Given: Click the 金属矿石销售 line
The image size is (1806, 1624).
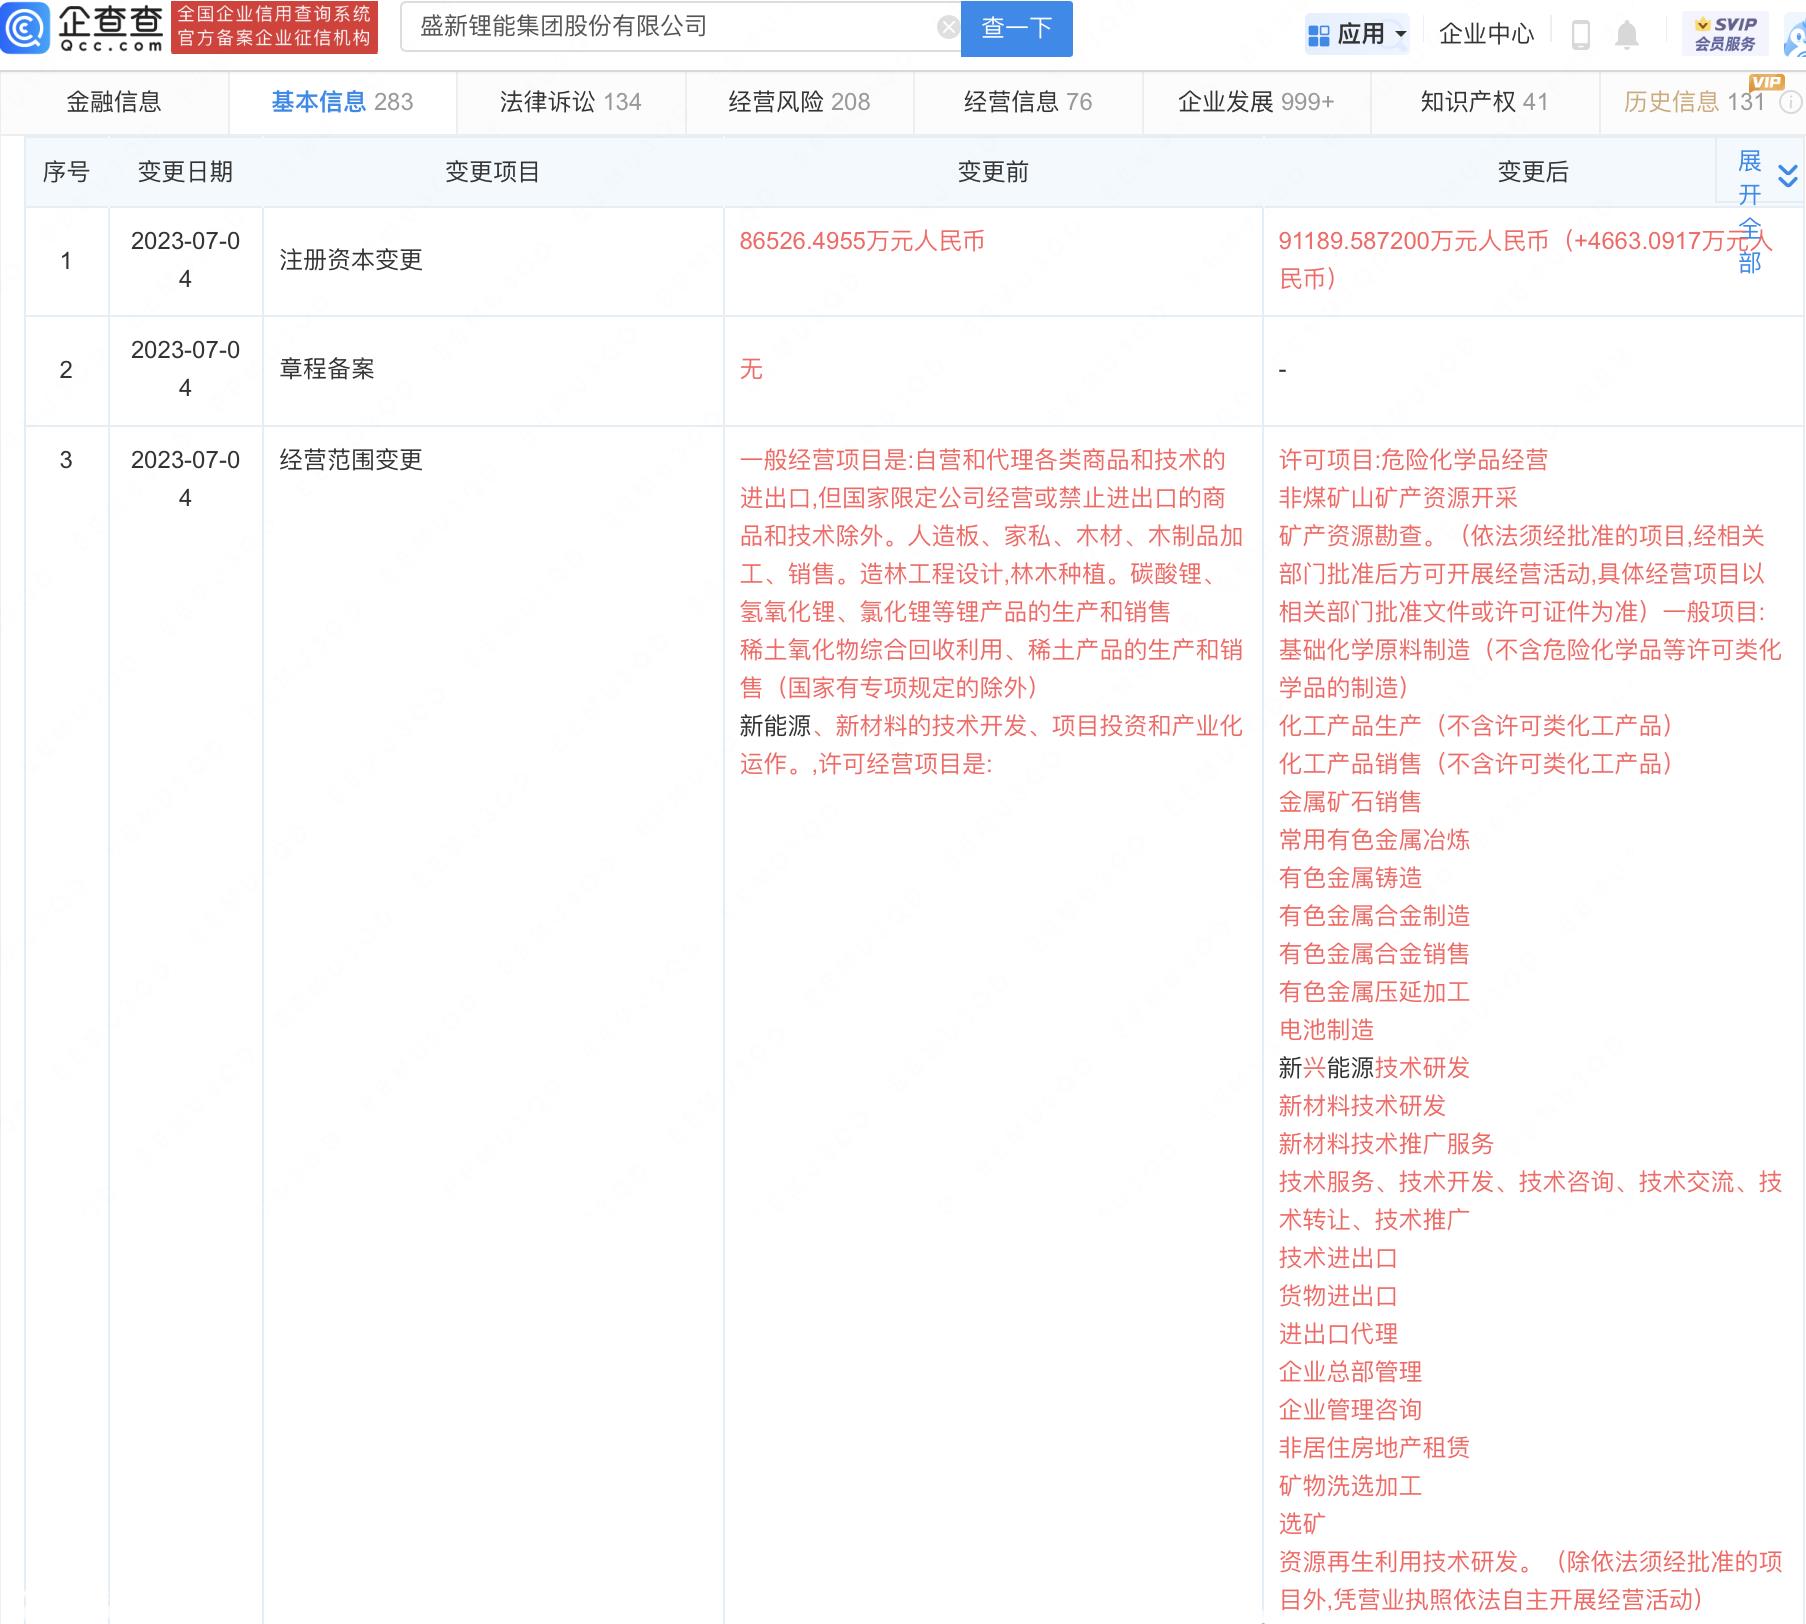Looking at the screenshot, I should (x=1350, y=802).
